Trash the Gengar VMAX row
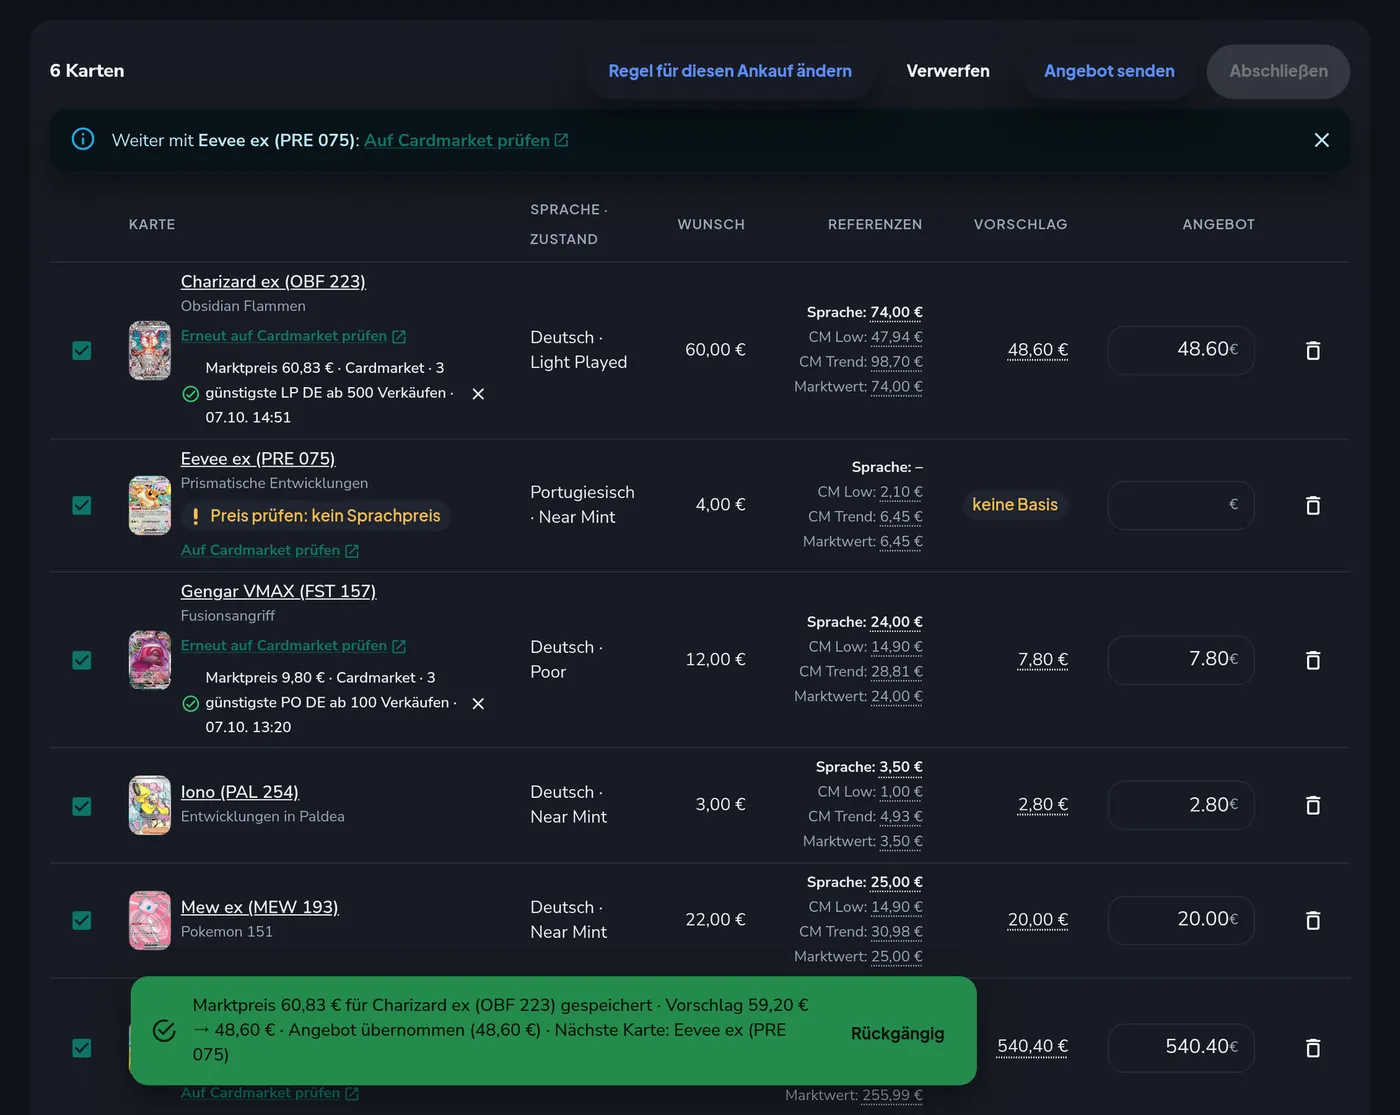This screenshot has height=1115, width=1400. coord(1313,660)
